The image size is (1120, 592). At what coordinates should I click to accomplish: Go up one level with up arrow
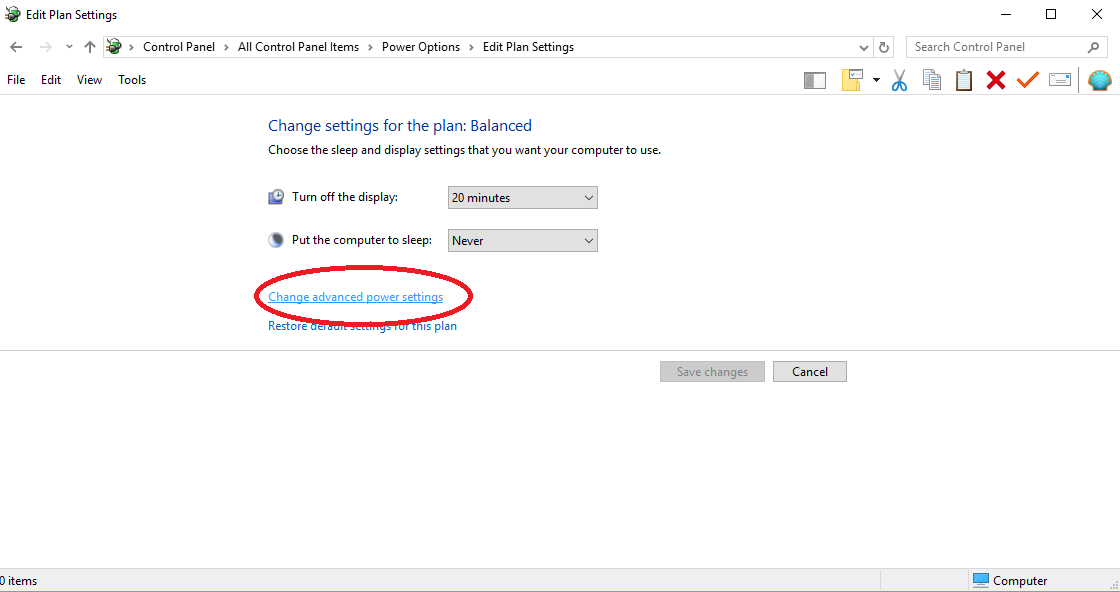click(x=90, y=47)
